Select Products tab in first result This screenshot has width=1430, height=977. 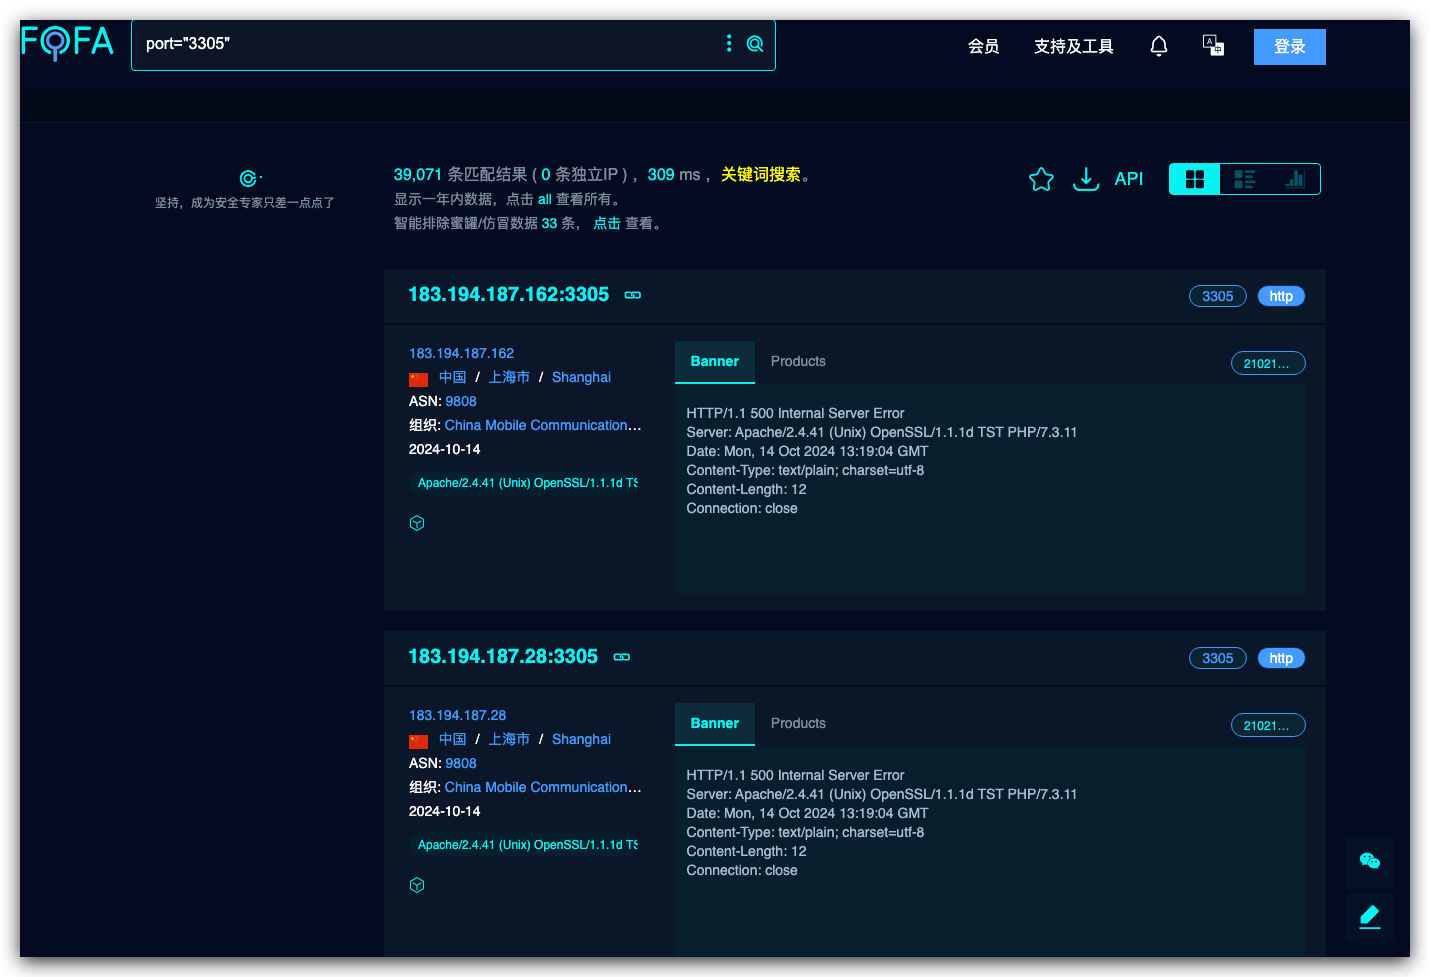click(798, 362)
